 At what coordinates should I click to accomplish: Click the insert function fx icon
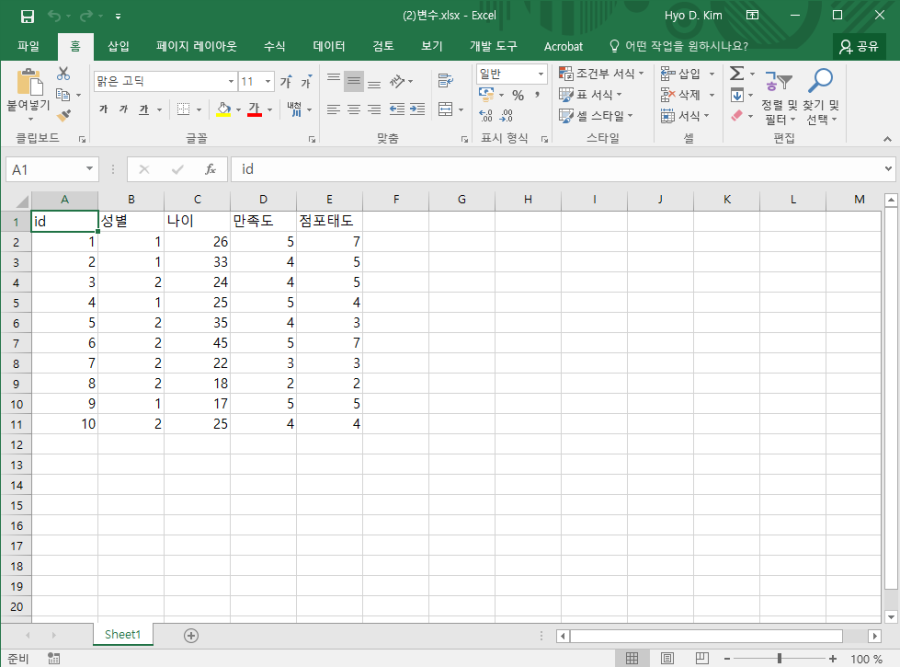point(210,170)
